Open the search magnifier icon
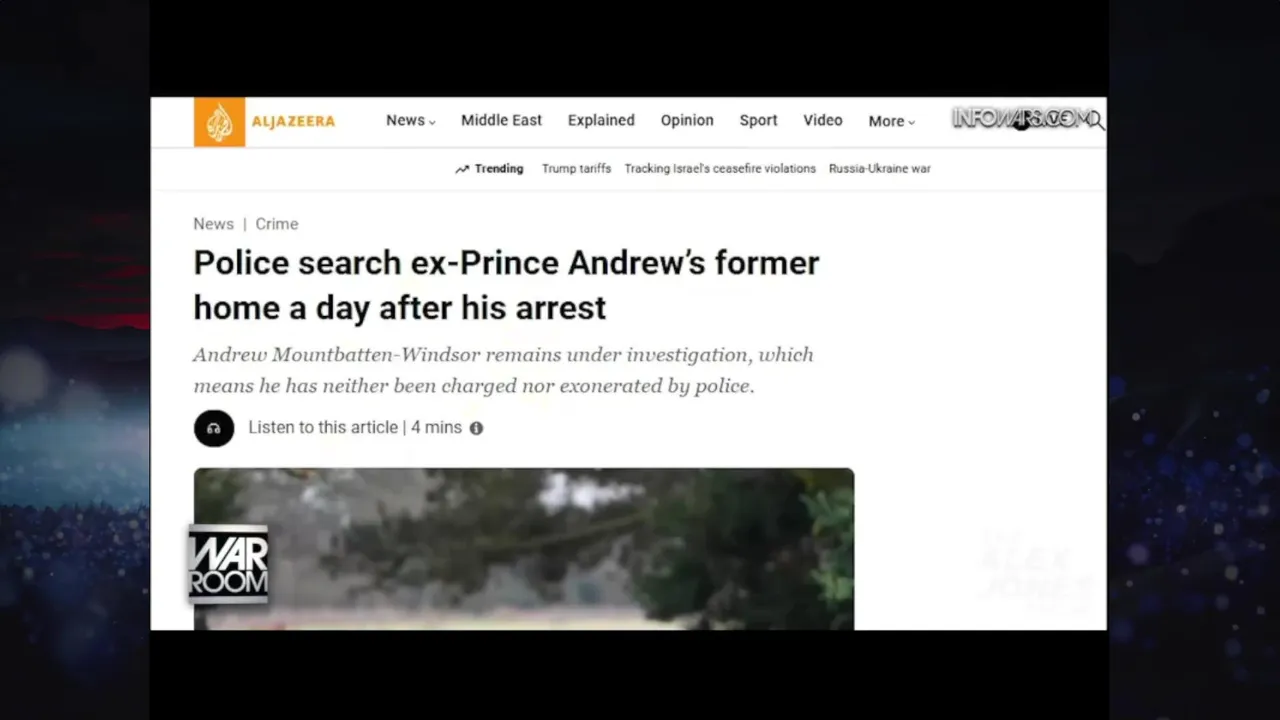This screenshot has height=720, width=1280. click(1096, 121)
